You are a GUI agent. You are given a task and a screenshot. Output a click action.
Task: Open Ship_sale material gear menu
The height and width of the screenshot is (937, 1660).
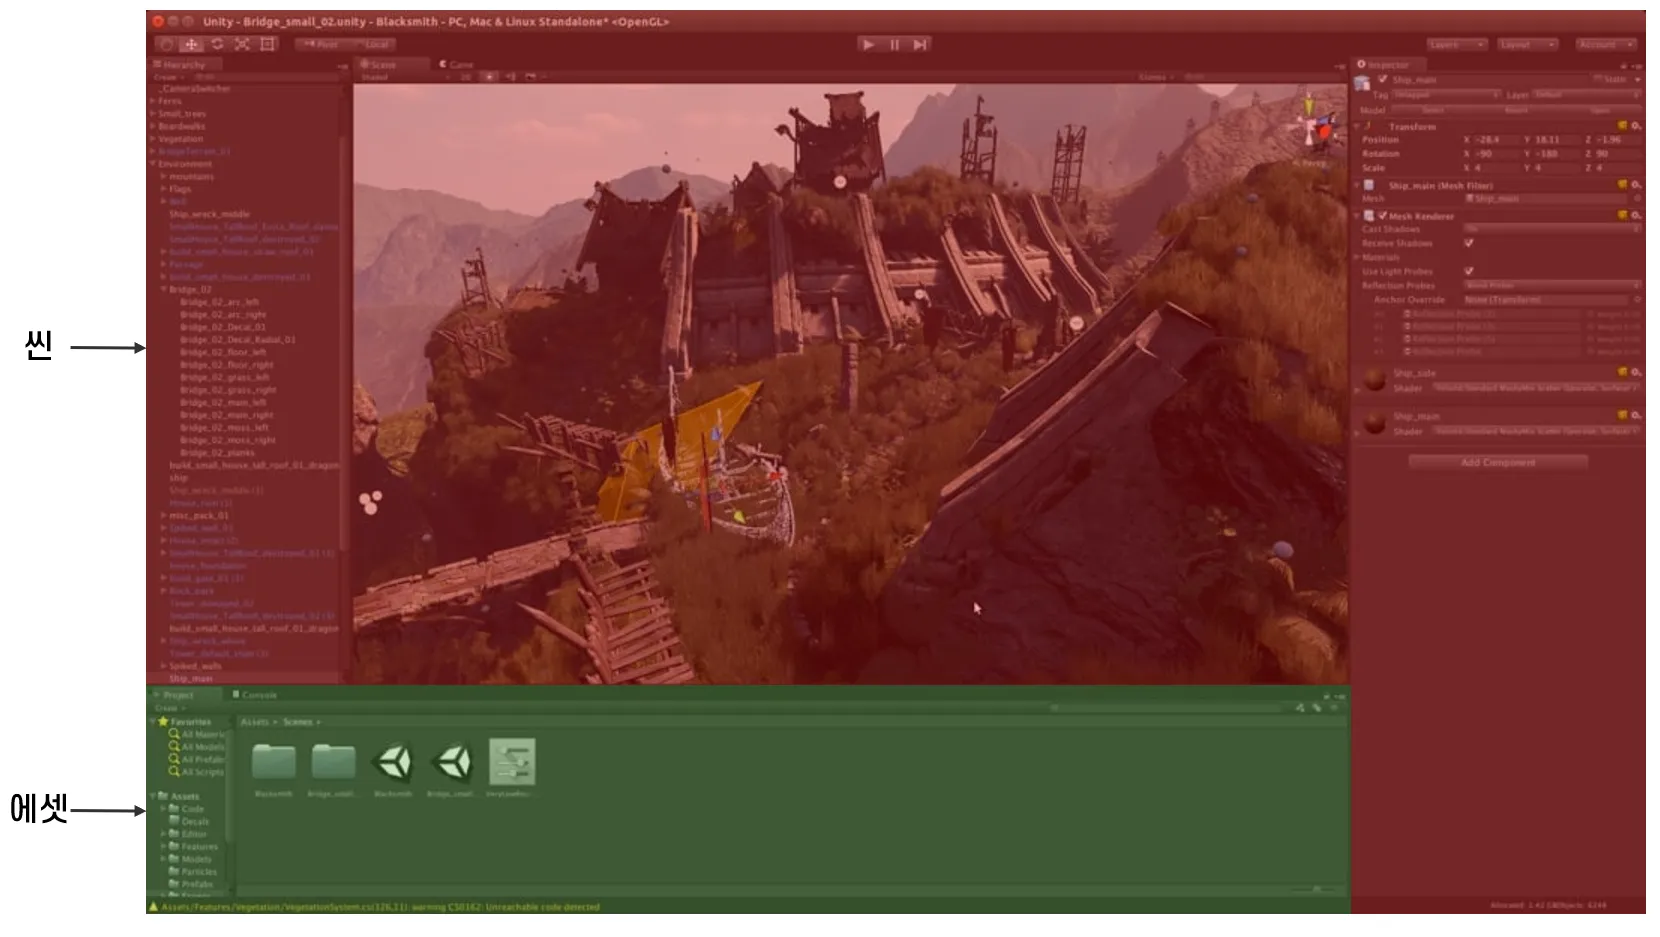[x=1636, y=373]
